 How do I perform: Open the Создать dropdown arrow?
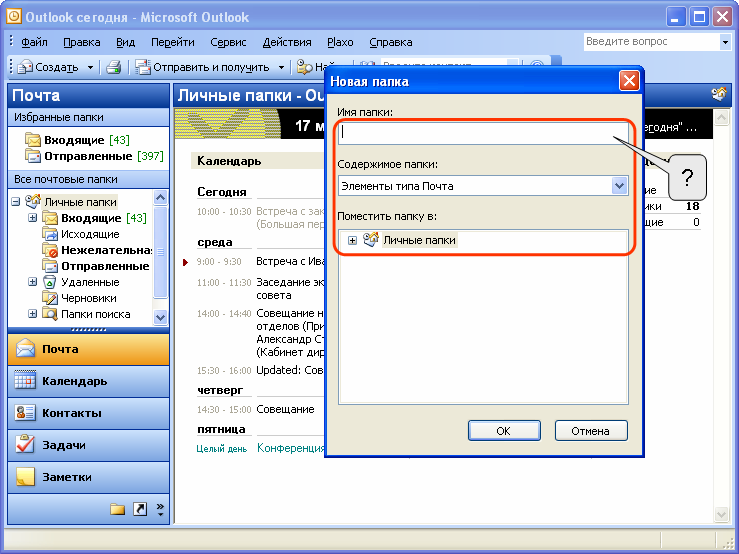point(90,67)
